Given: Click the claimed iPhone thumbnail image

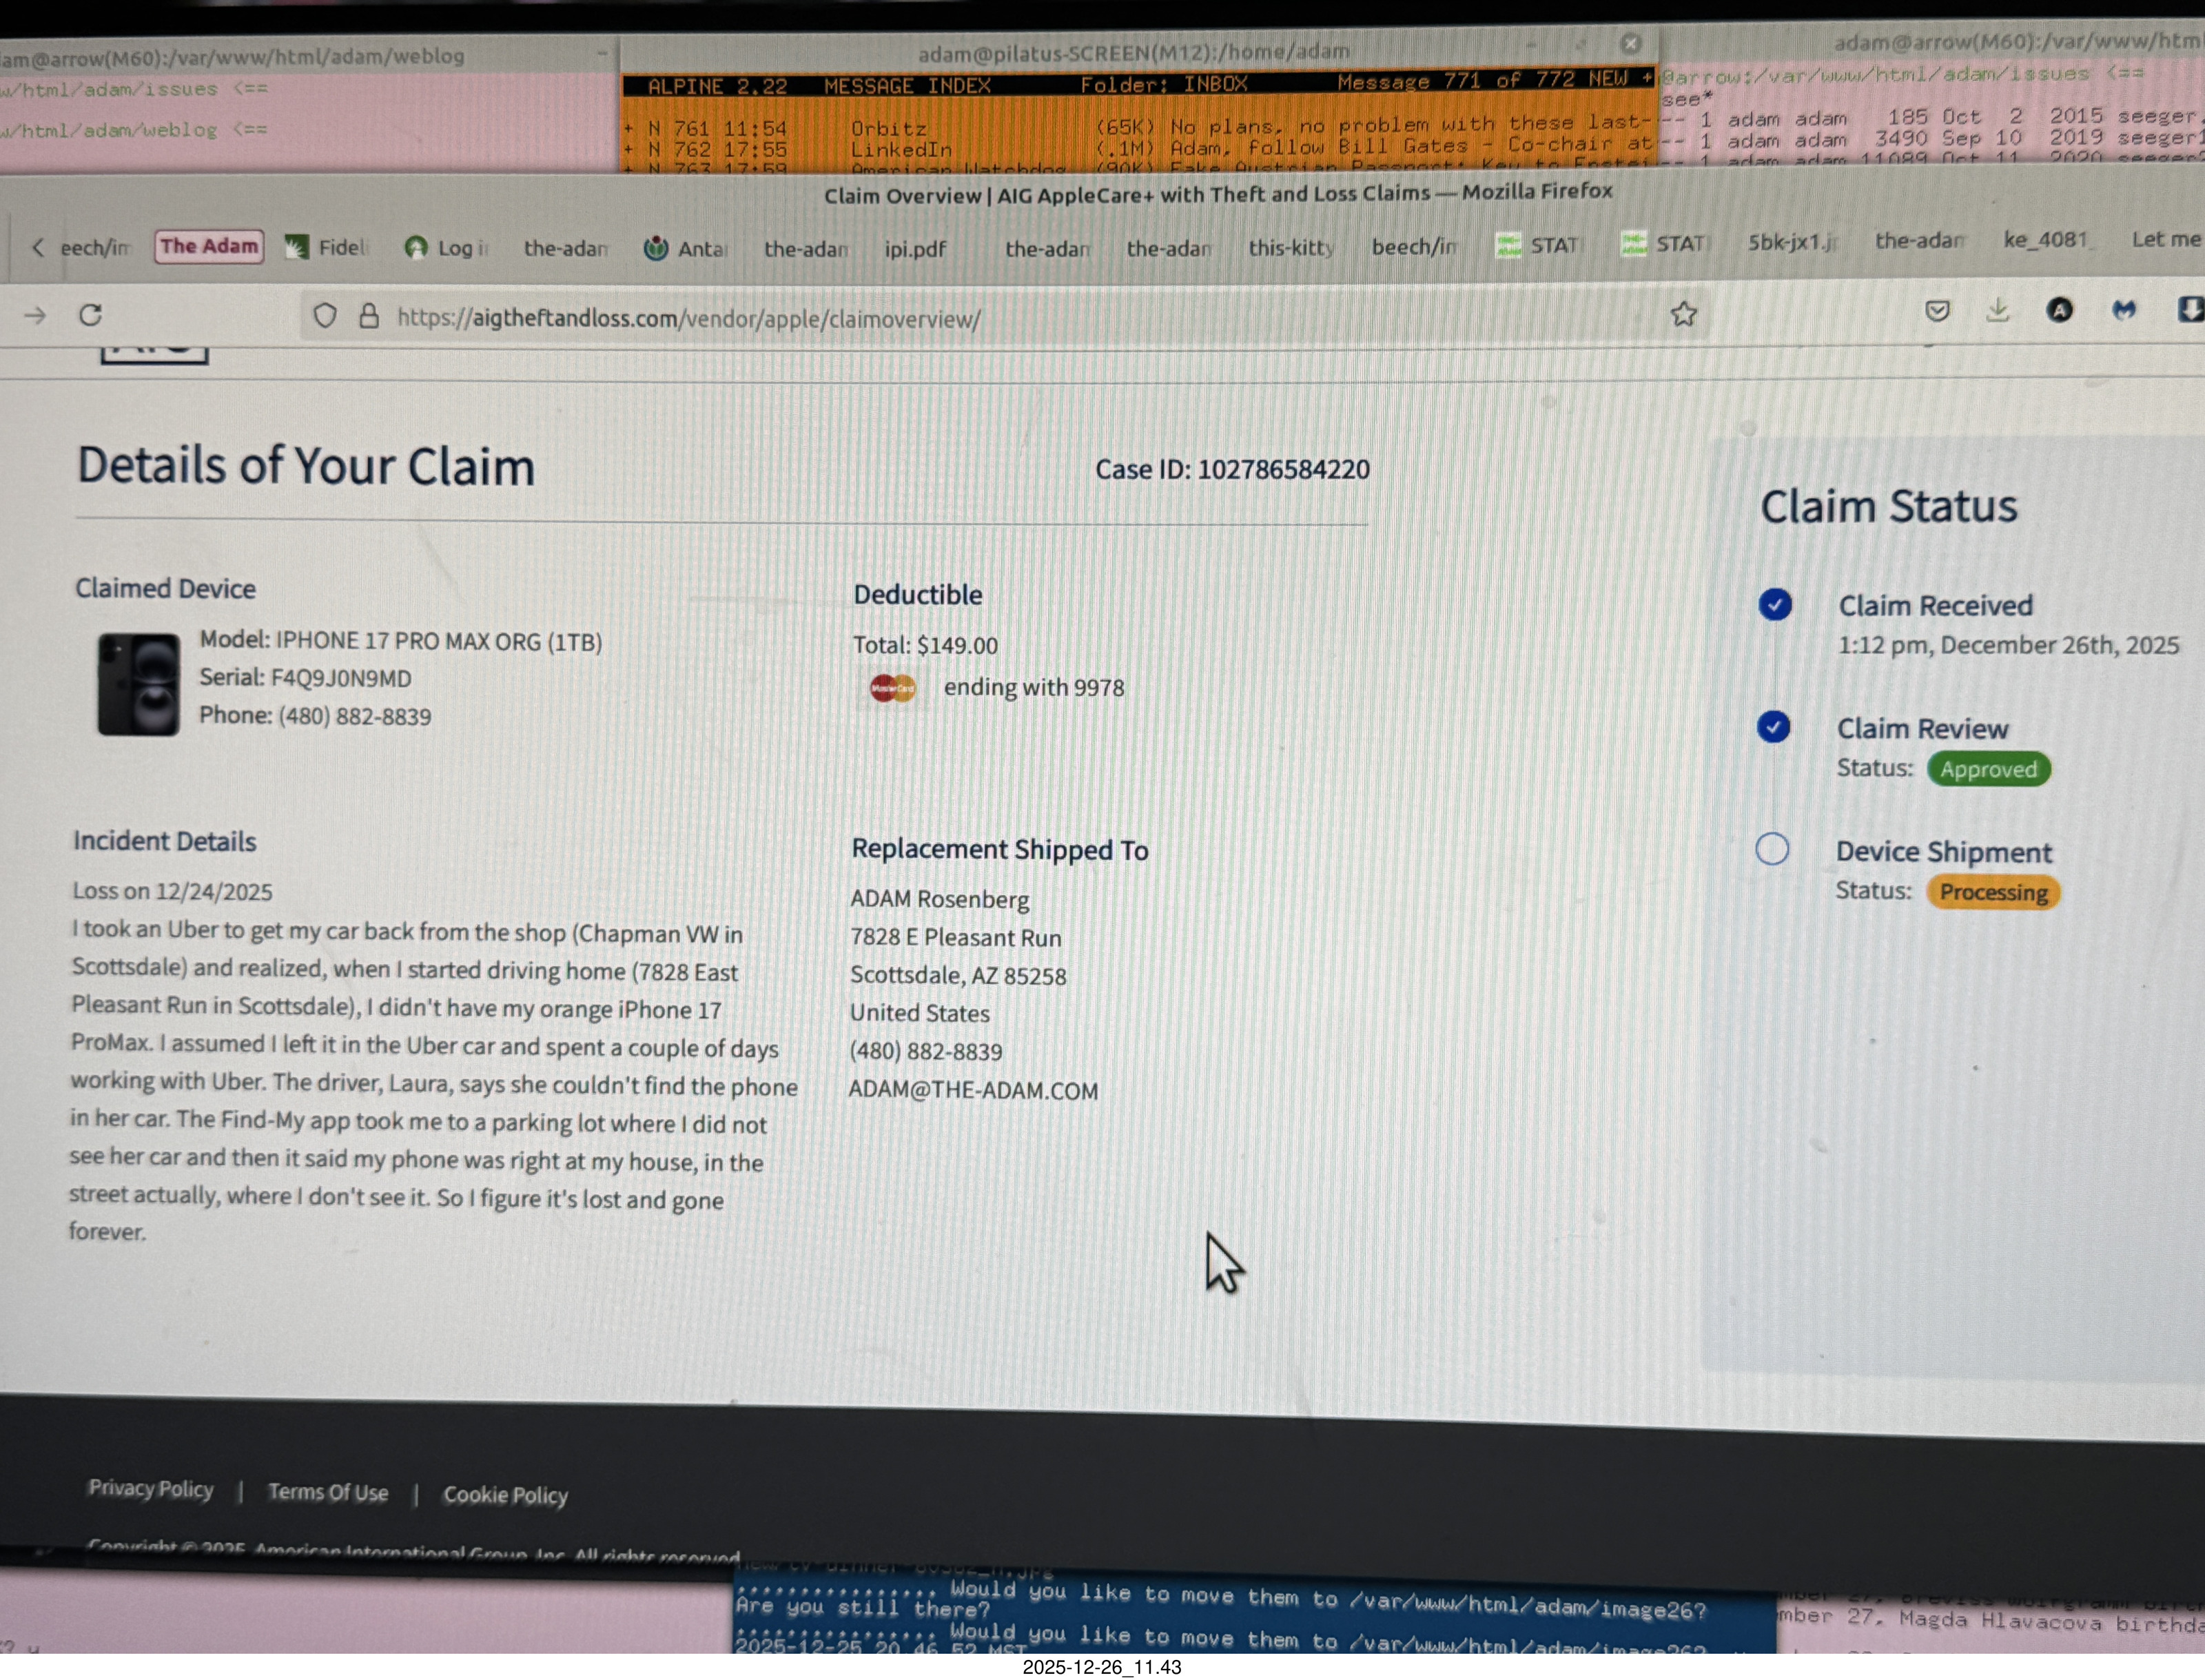Looking at the screenshot, I should [x=139, y=684].
